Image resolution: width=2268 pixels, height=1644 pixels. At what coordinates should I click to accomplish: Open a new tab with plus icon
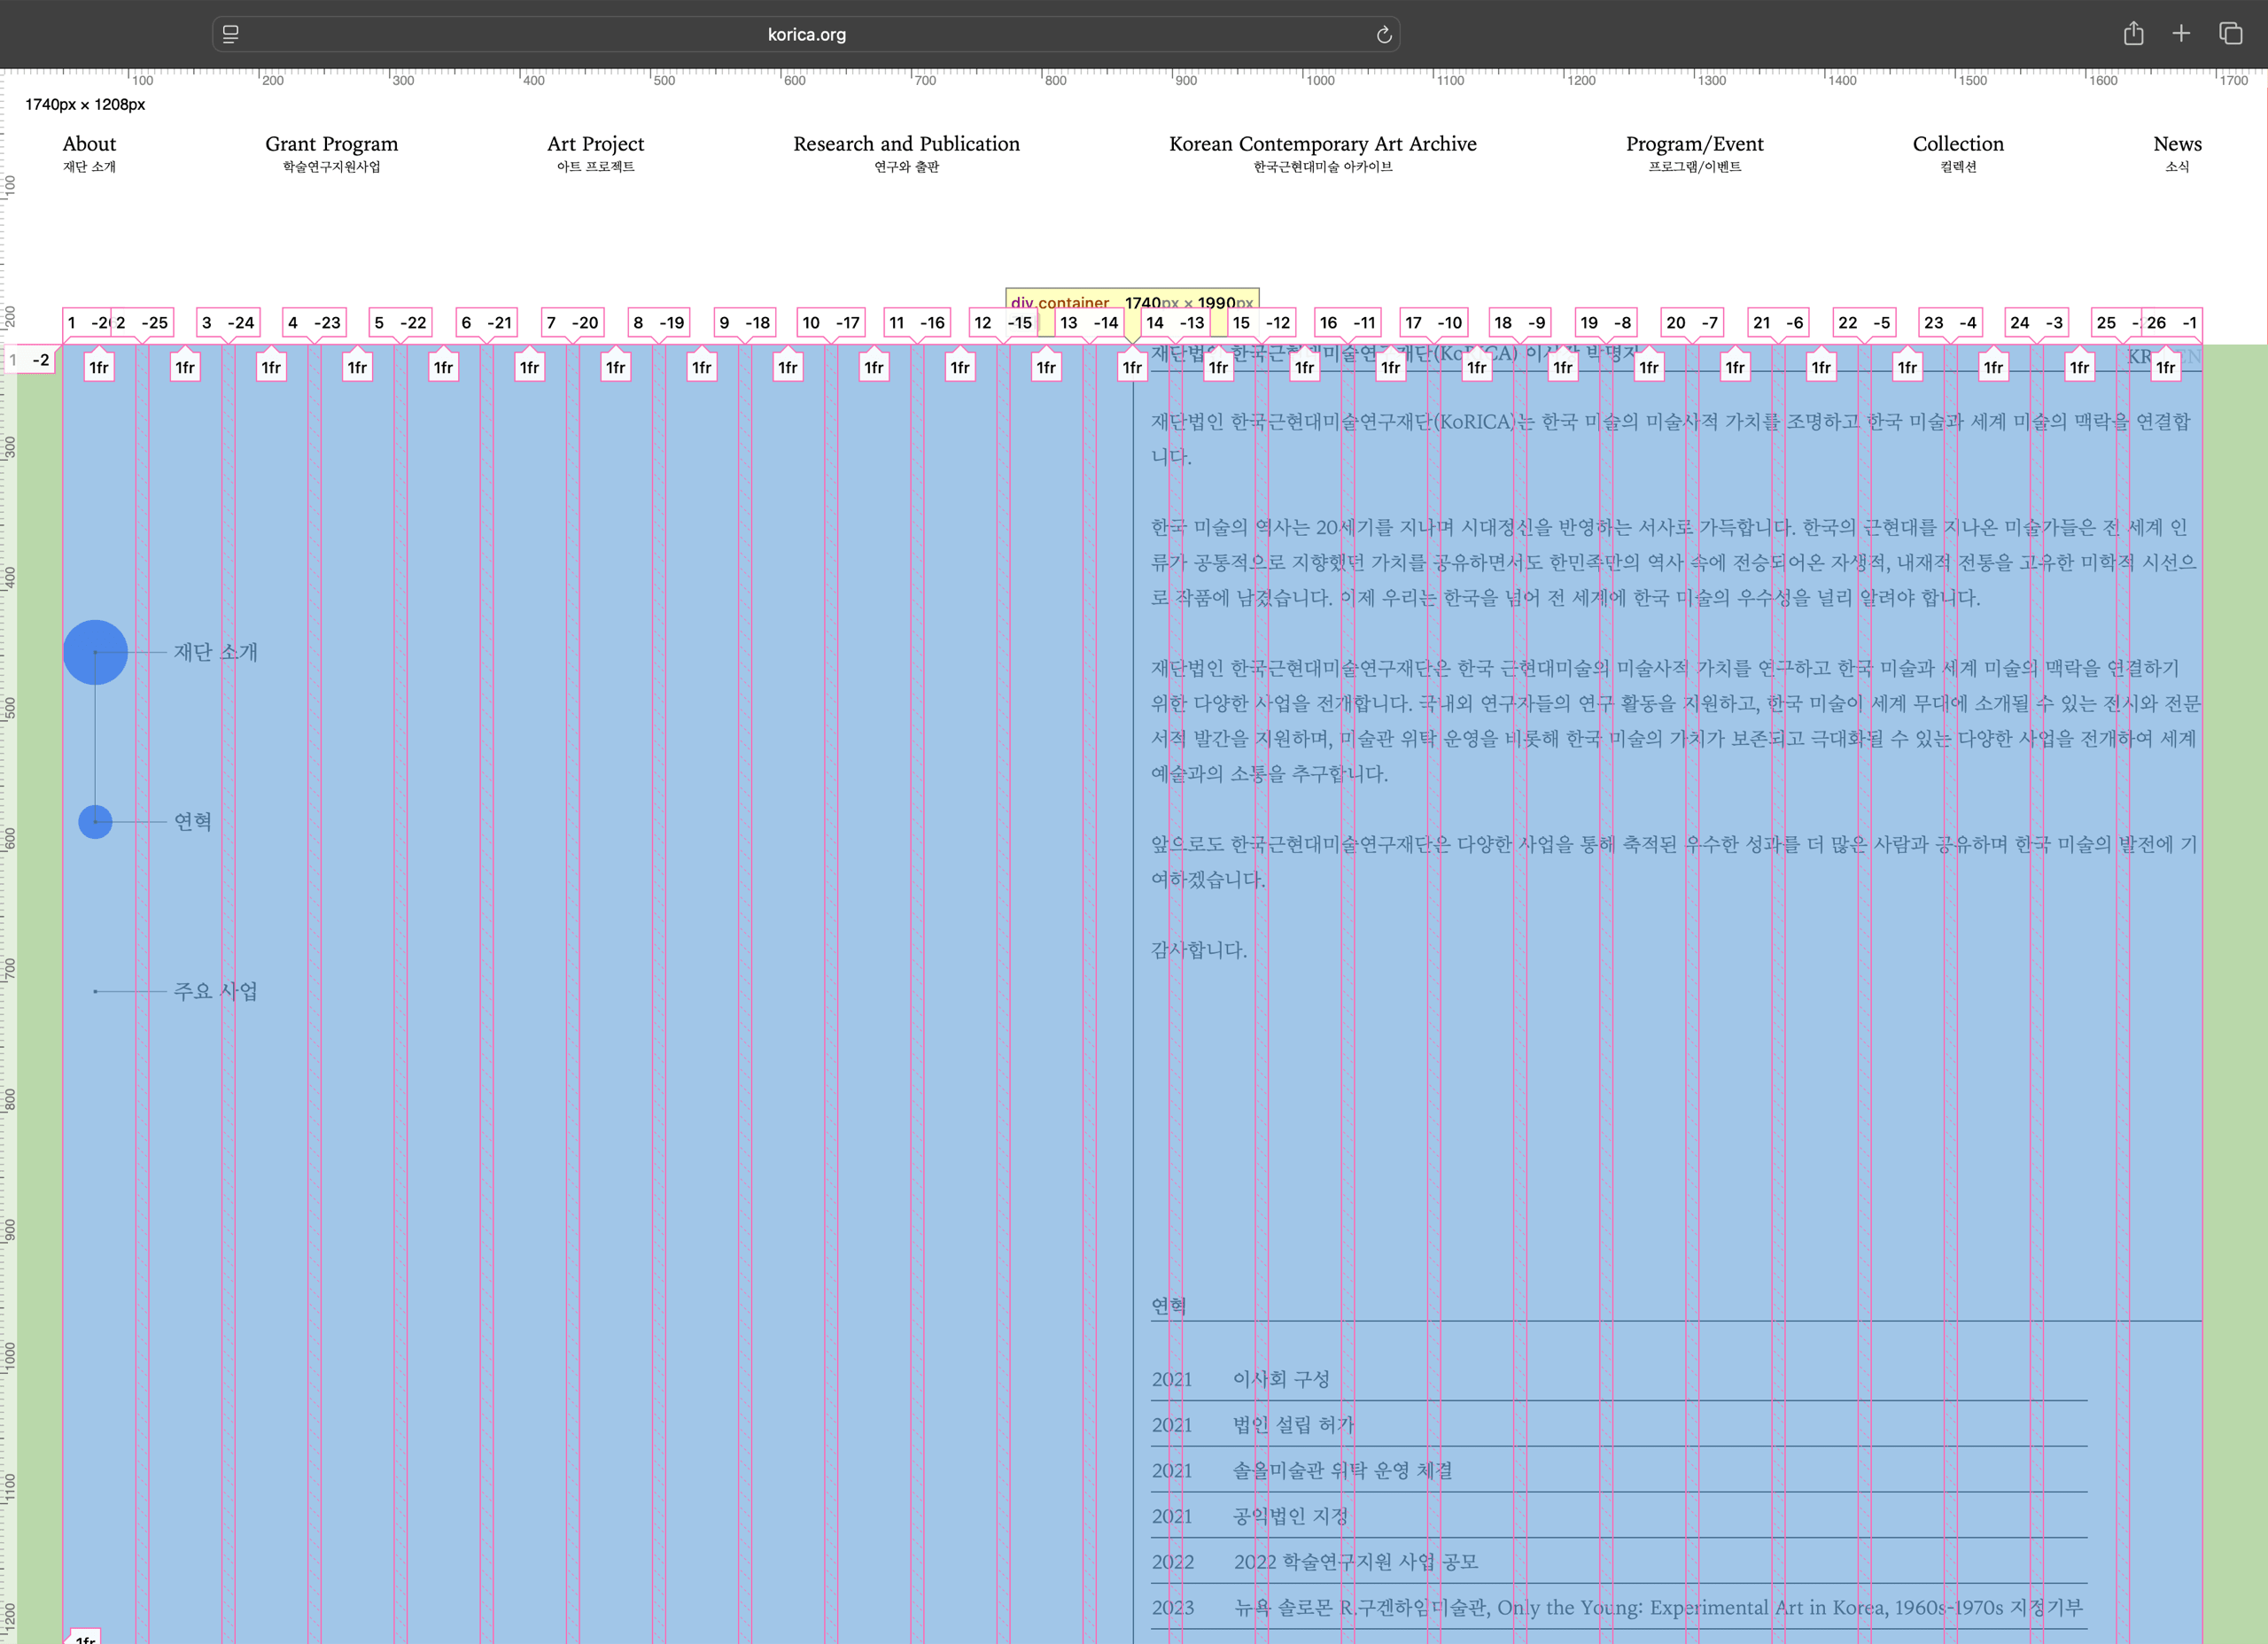point(2181,34)
